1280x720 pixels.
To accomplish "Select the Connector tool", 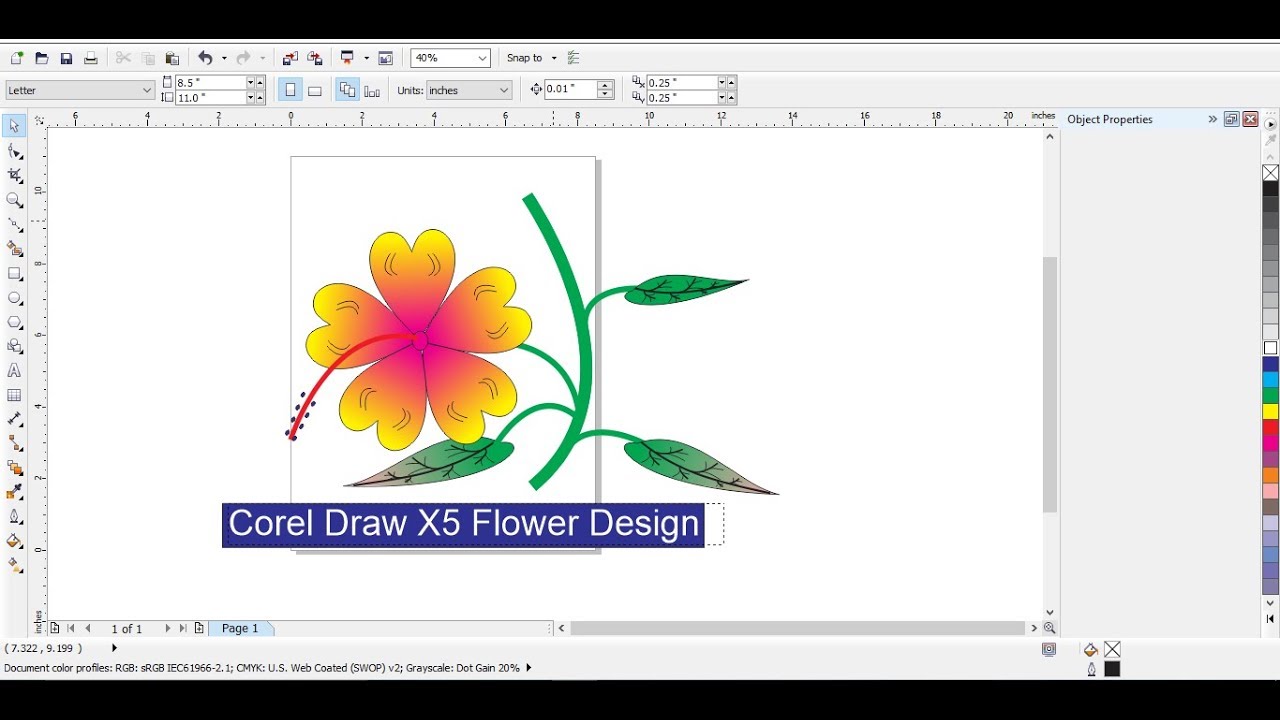I will click(x=14, y=443).
